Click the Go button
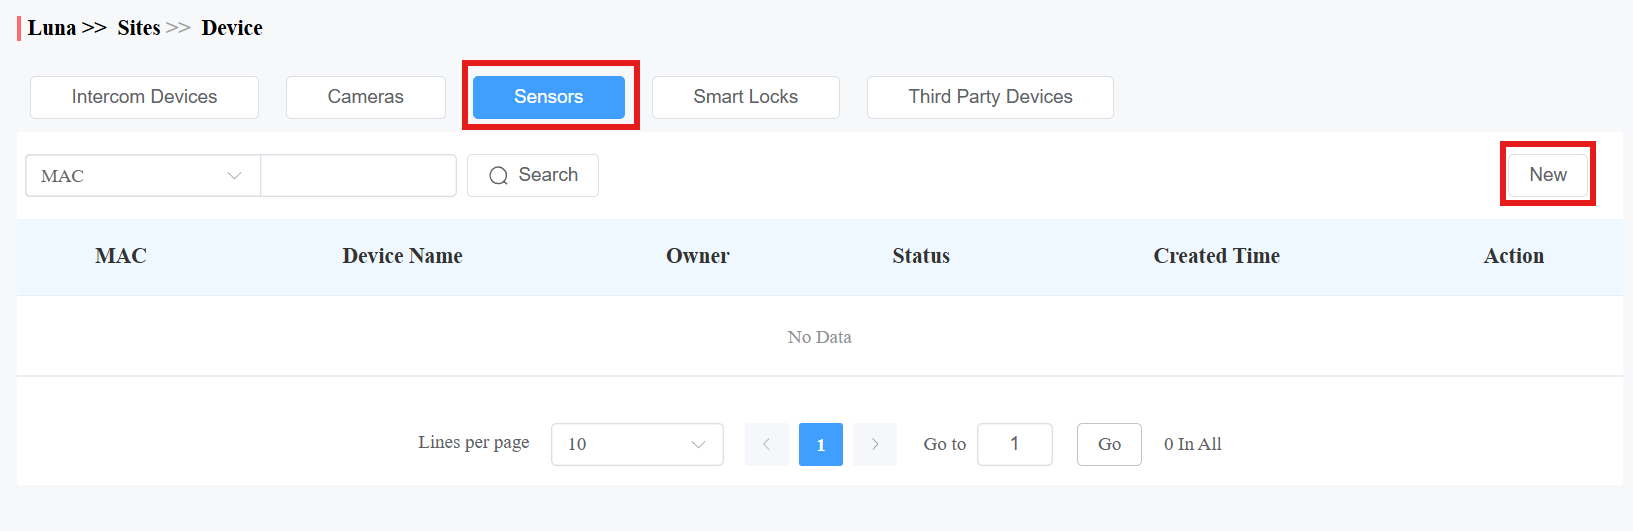 tap(1109, 444)
